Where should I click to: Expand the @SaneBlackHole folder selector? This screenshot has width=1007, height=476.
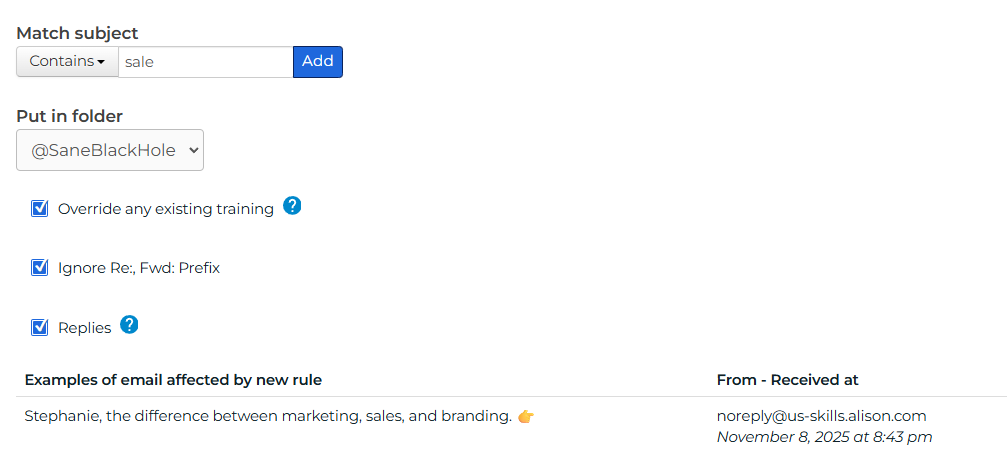(x=110, y=150)
